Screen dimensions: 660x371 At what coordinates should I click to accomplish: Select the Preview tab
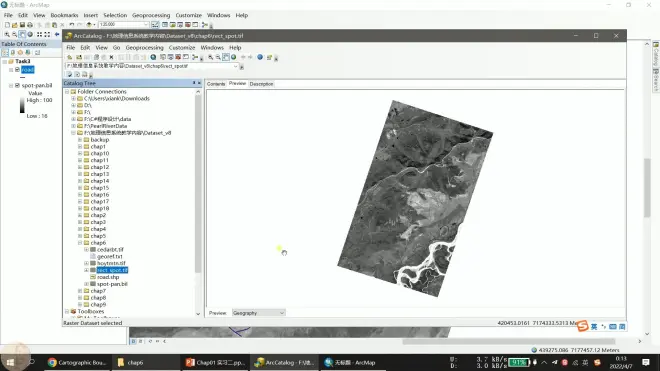237,83
